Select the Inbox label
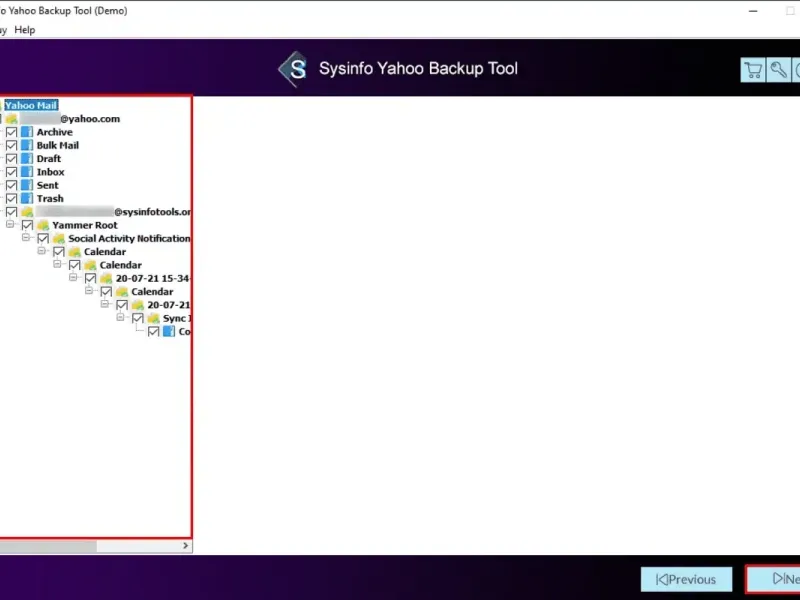800x600 pixels. click(x=51, y=172)
